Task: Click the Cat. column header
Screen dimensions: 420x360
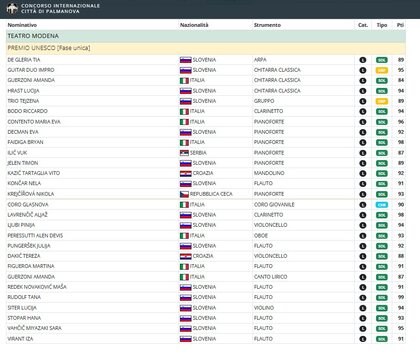Action: 363,25
